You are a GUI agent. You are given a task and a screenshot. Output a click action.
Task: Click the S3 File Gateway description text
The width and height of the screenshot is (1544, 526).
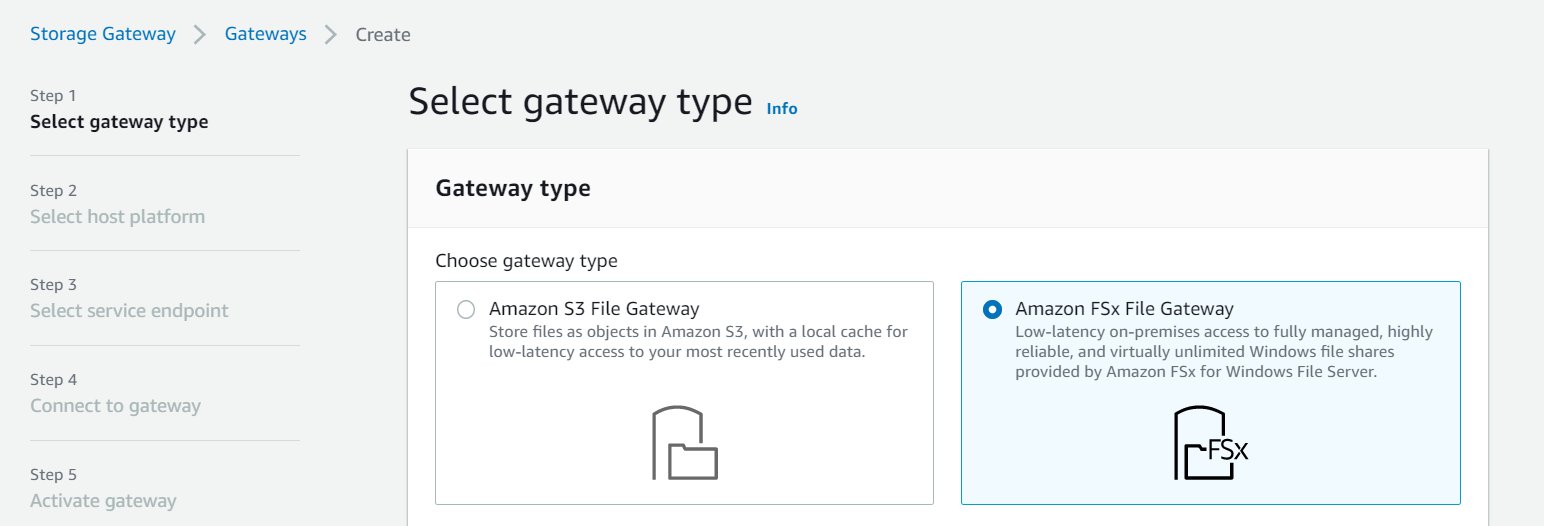pyautogui.click(x=698, y=342)
